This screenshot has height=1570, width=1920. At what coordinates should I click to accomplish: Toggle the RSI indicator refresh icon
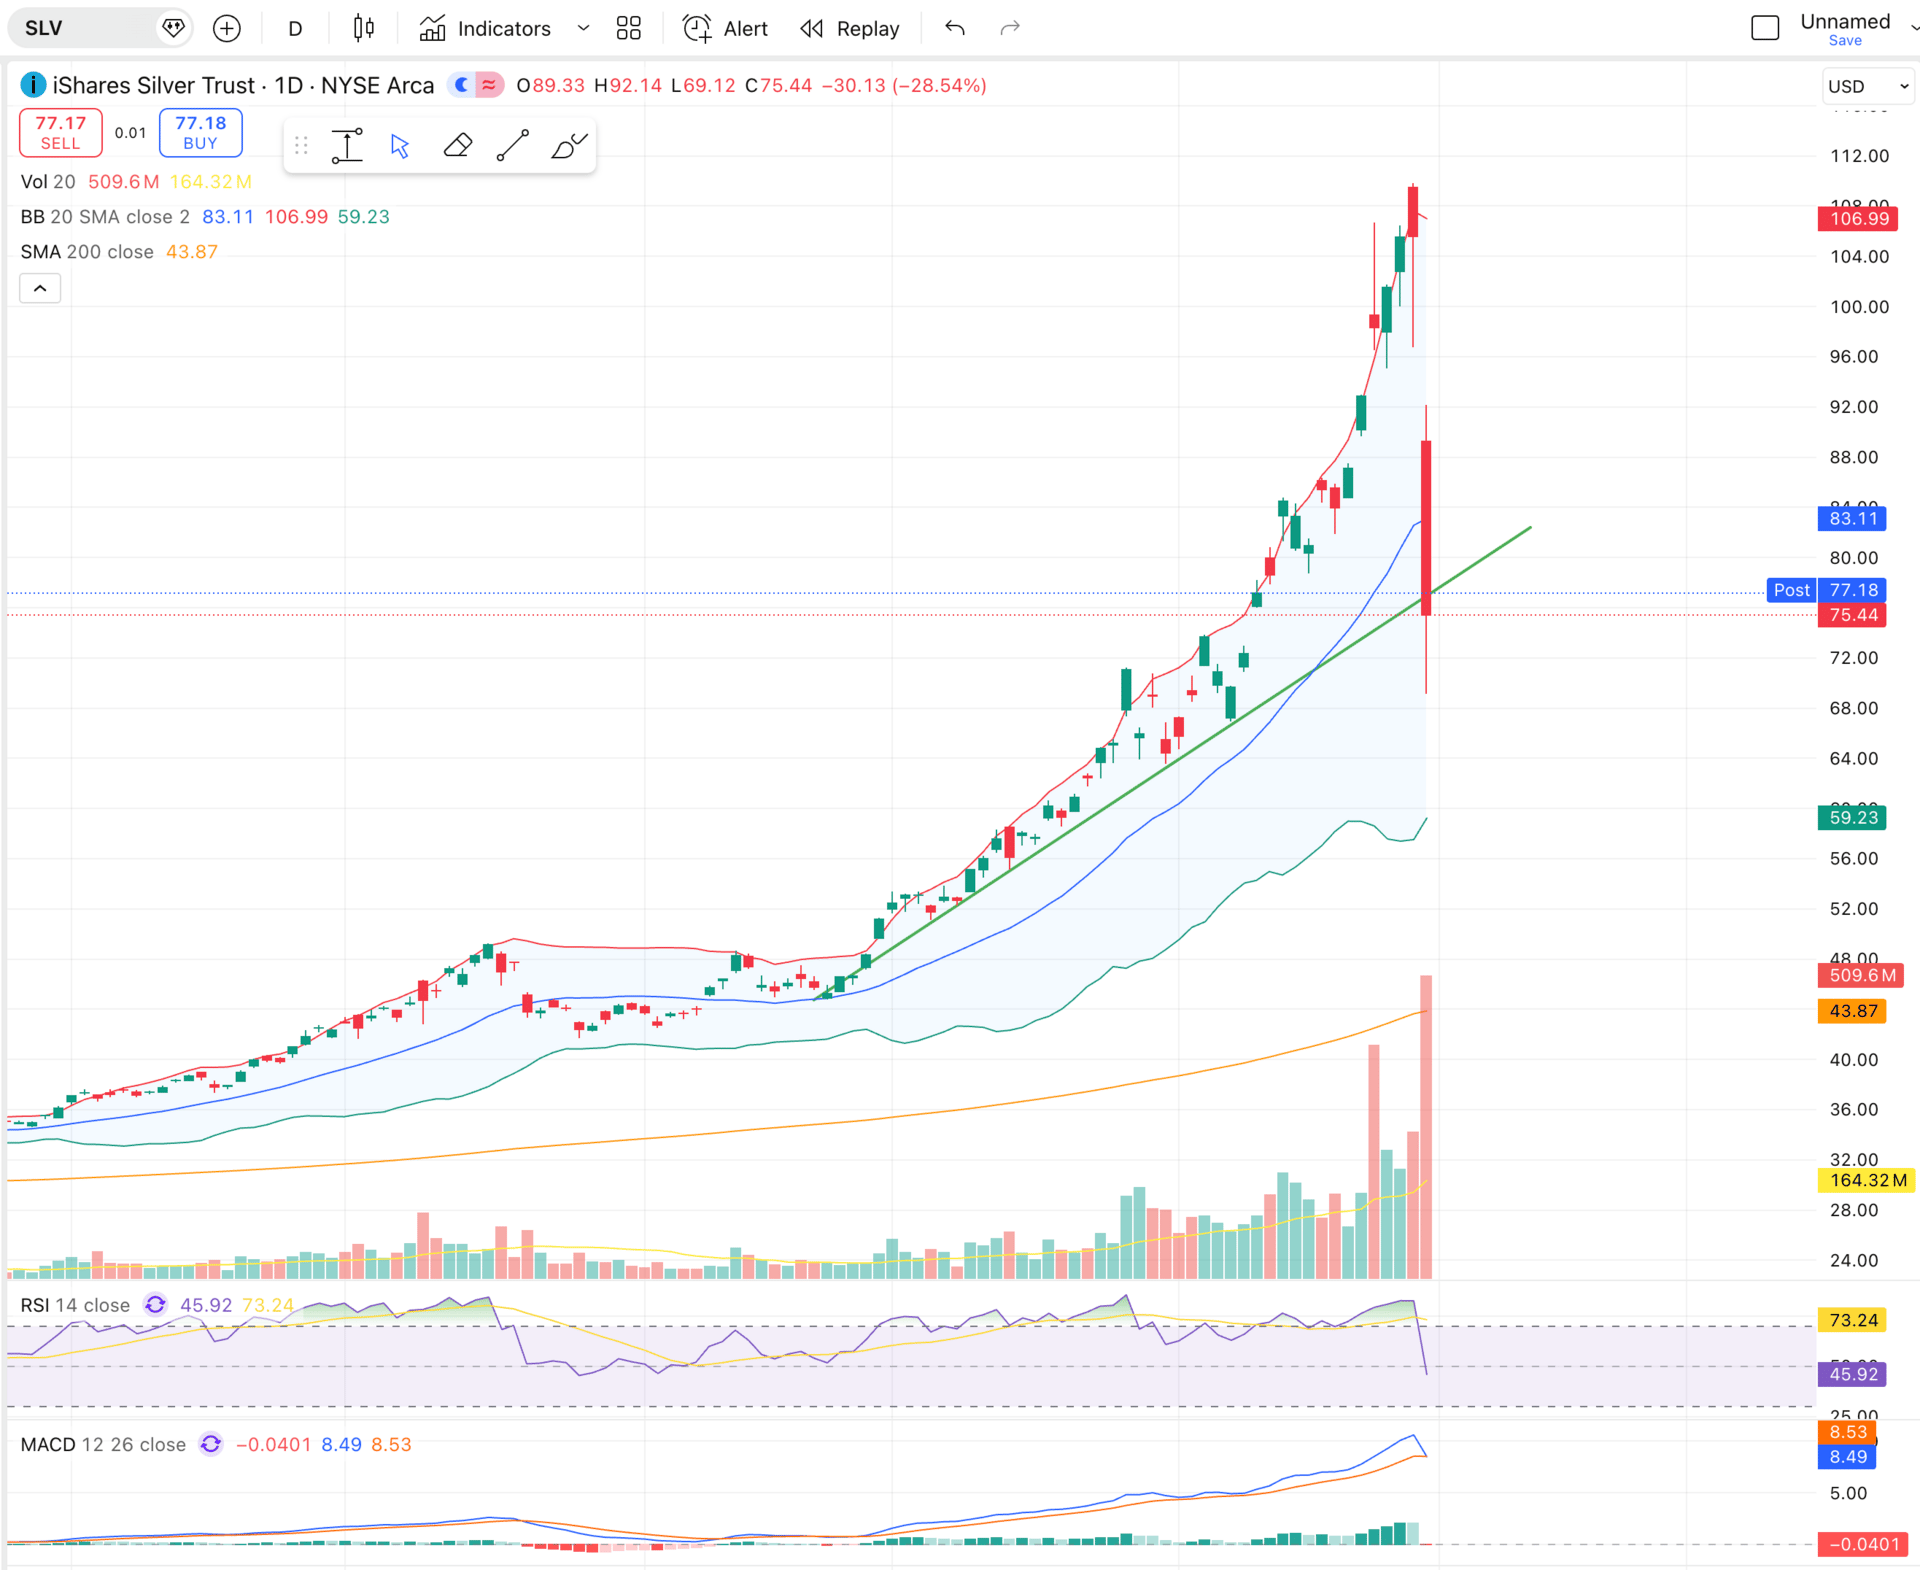point(155,1305)
